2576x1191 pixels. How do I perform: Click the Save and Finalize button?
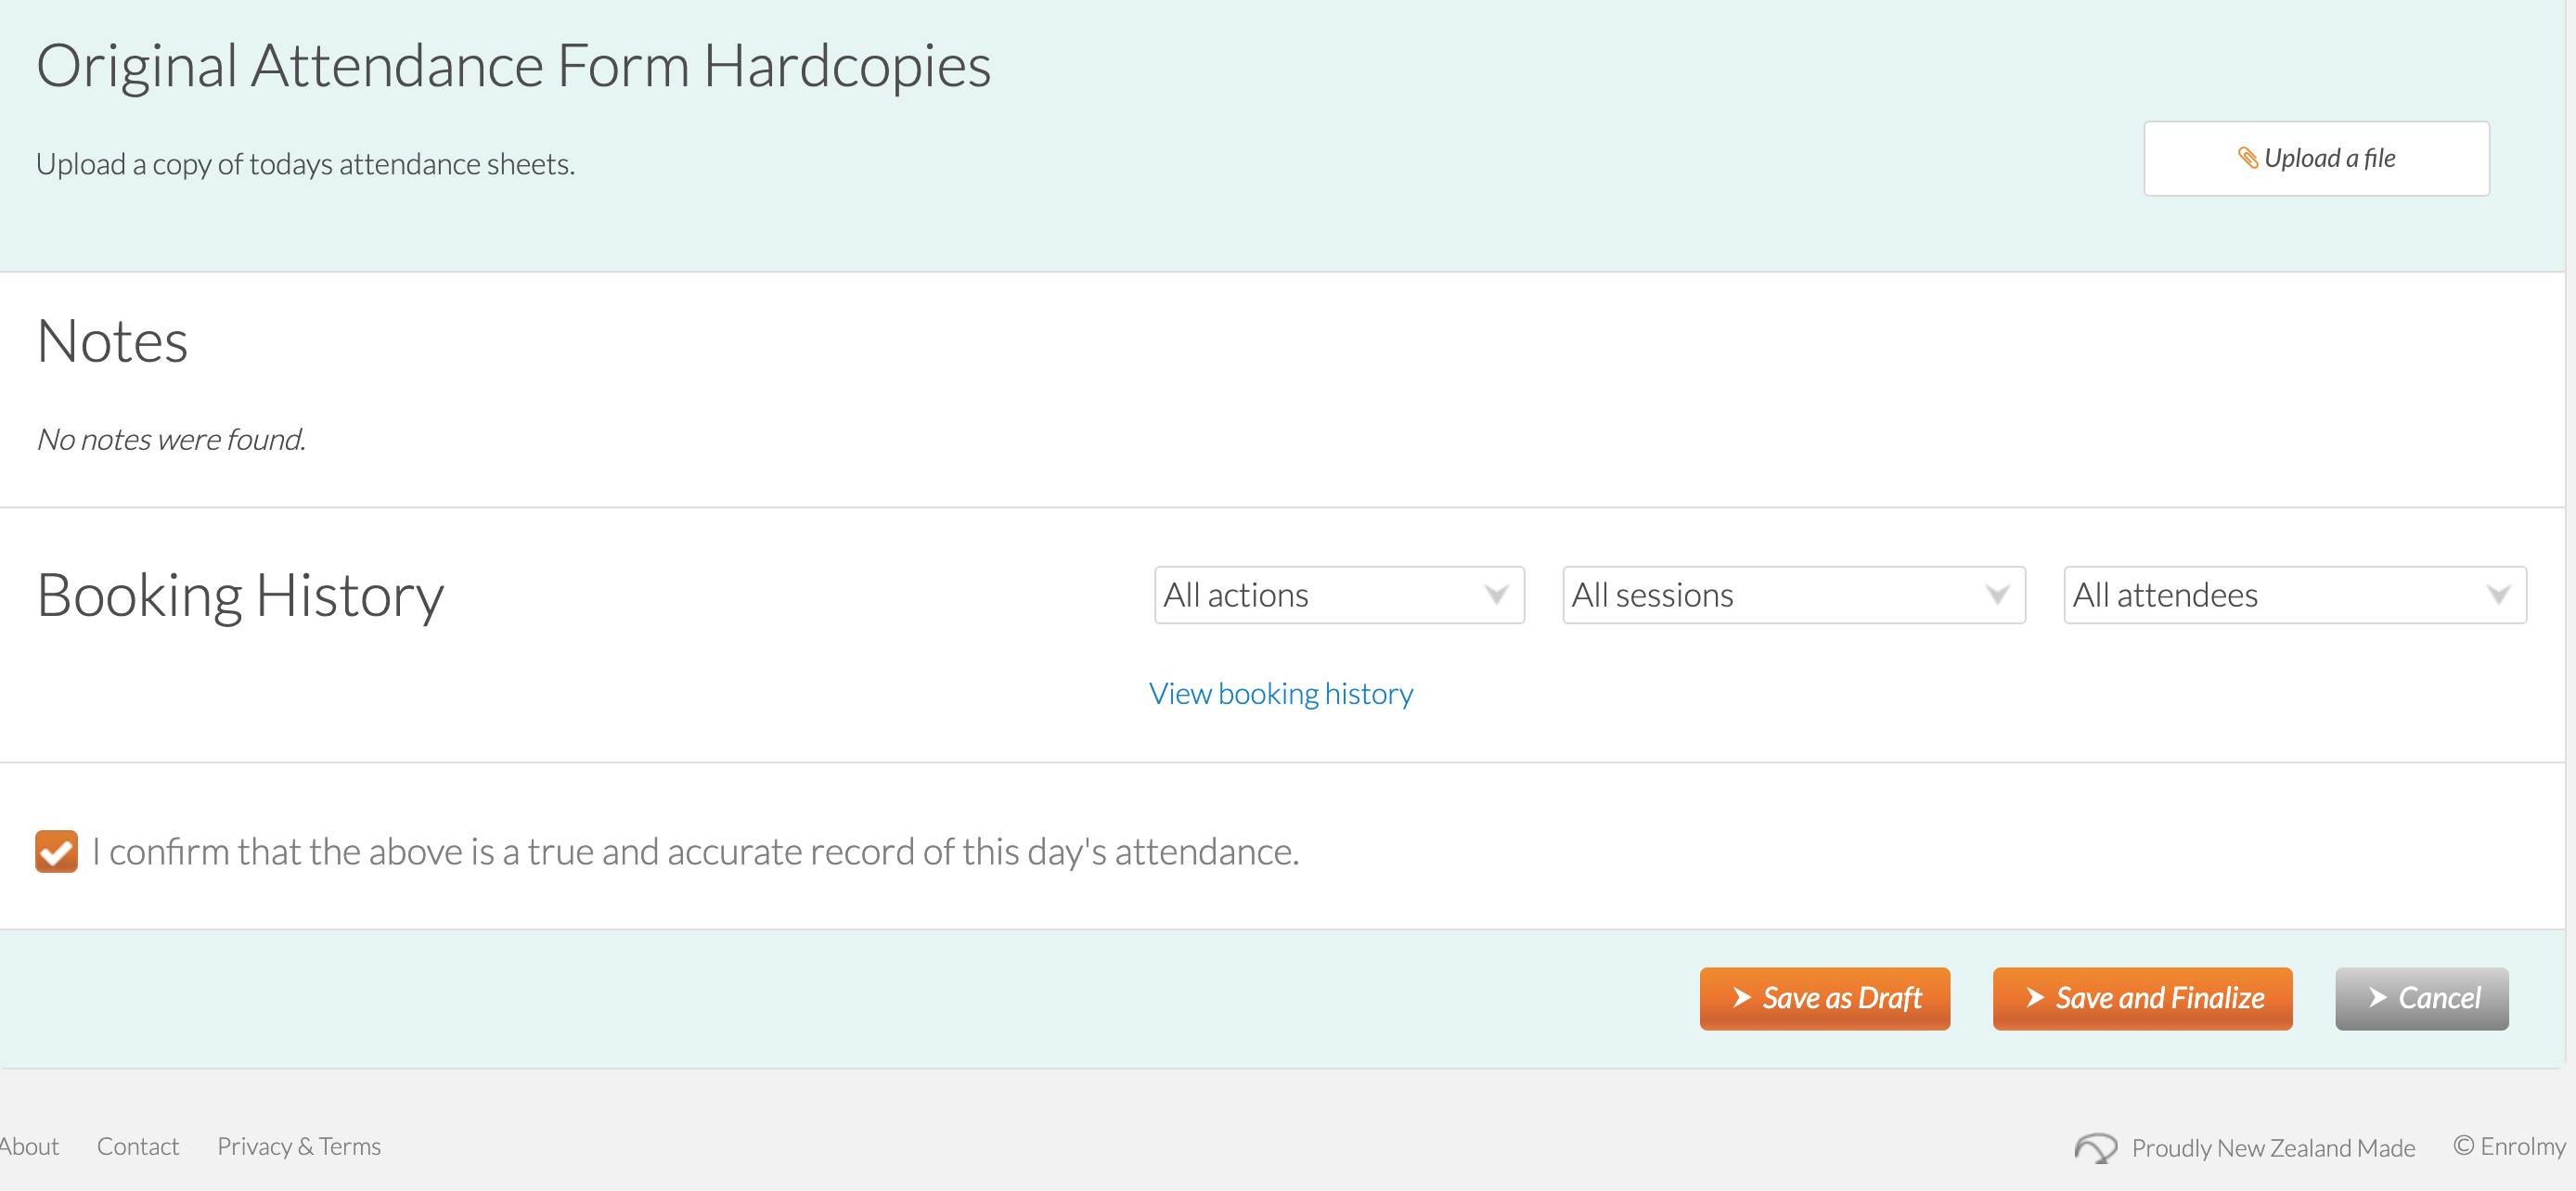(2142, 998)
